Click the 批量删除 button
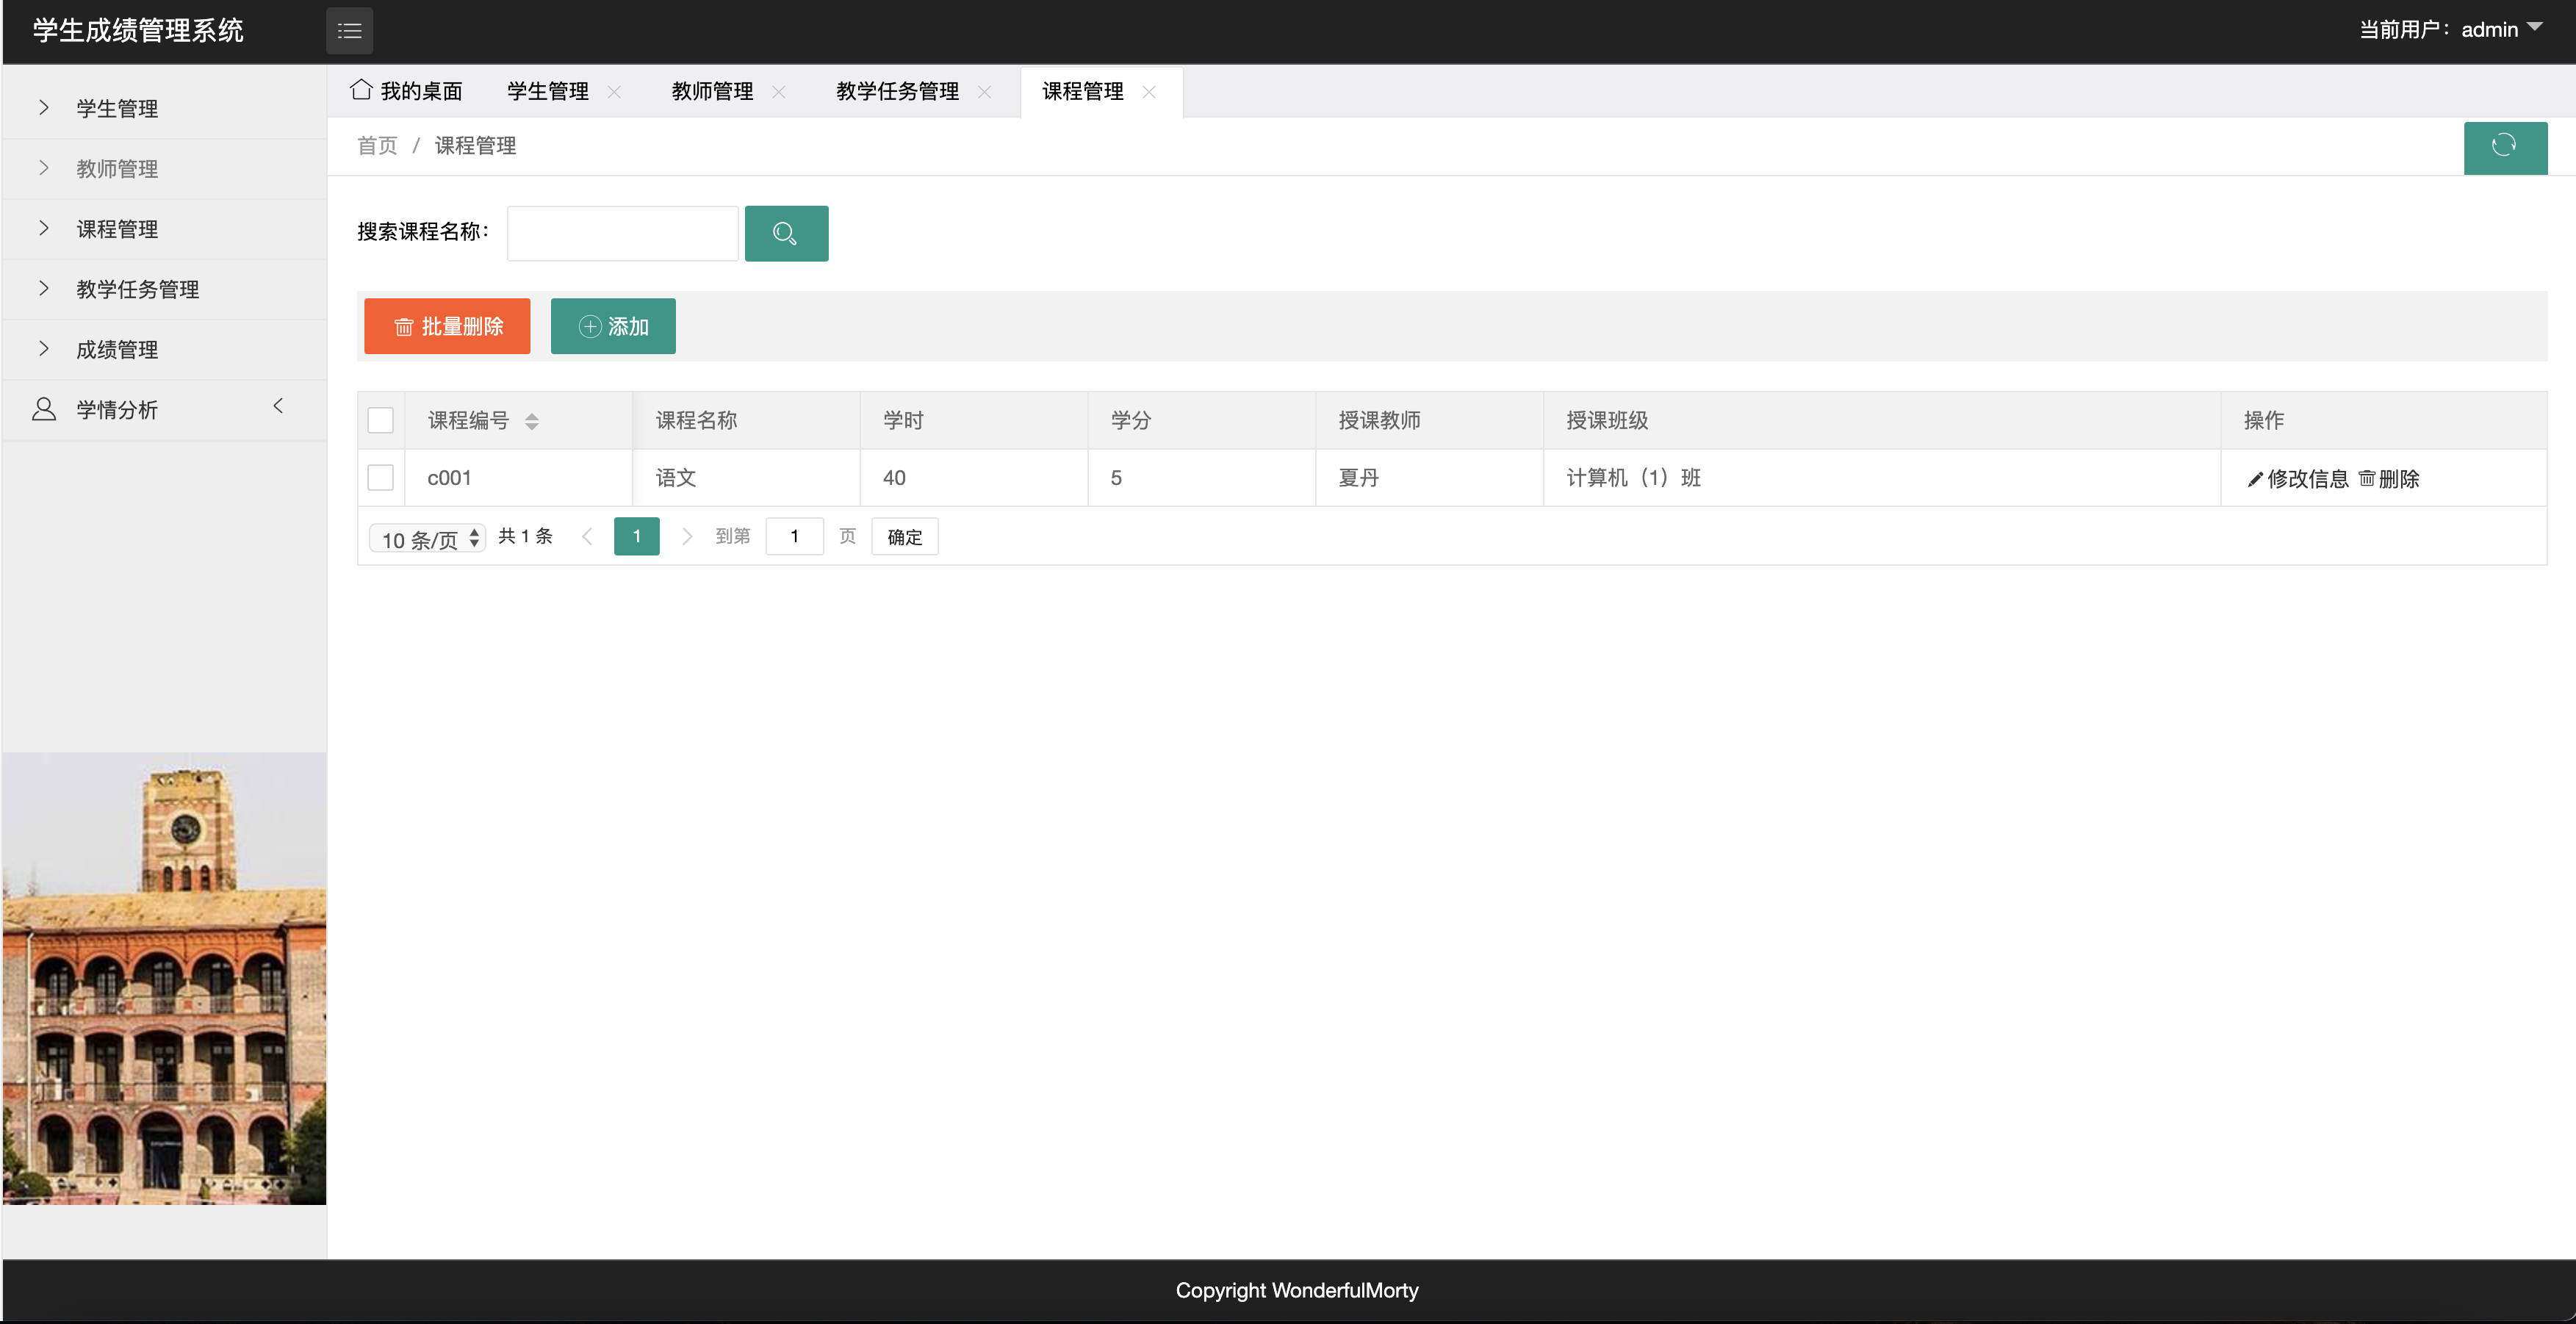The height and width of the screenshot is (1324, 2576). click(447, 327)
